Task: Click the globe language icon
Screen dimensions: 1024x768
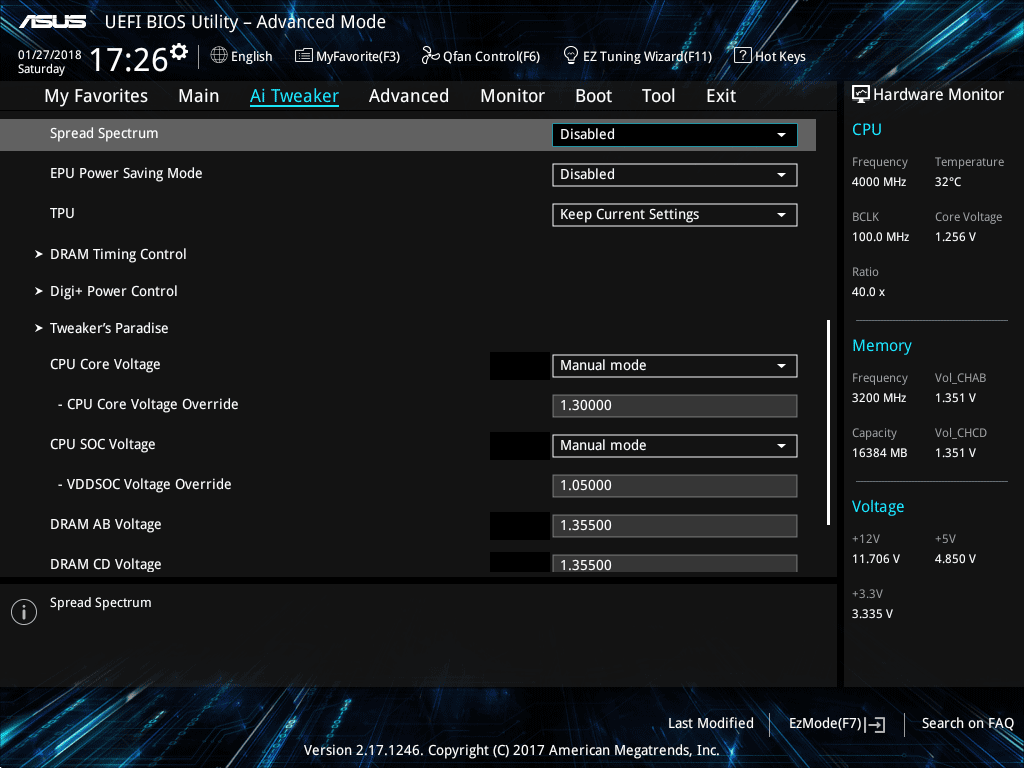Action: click(219, 56)
